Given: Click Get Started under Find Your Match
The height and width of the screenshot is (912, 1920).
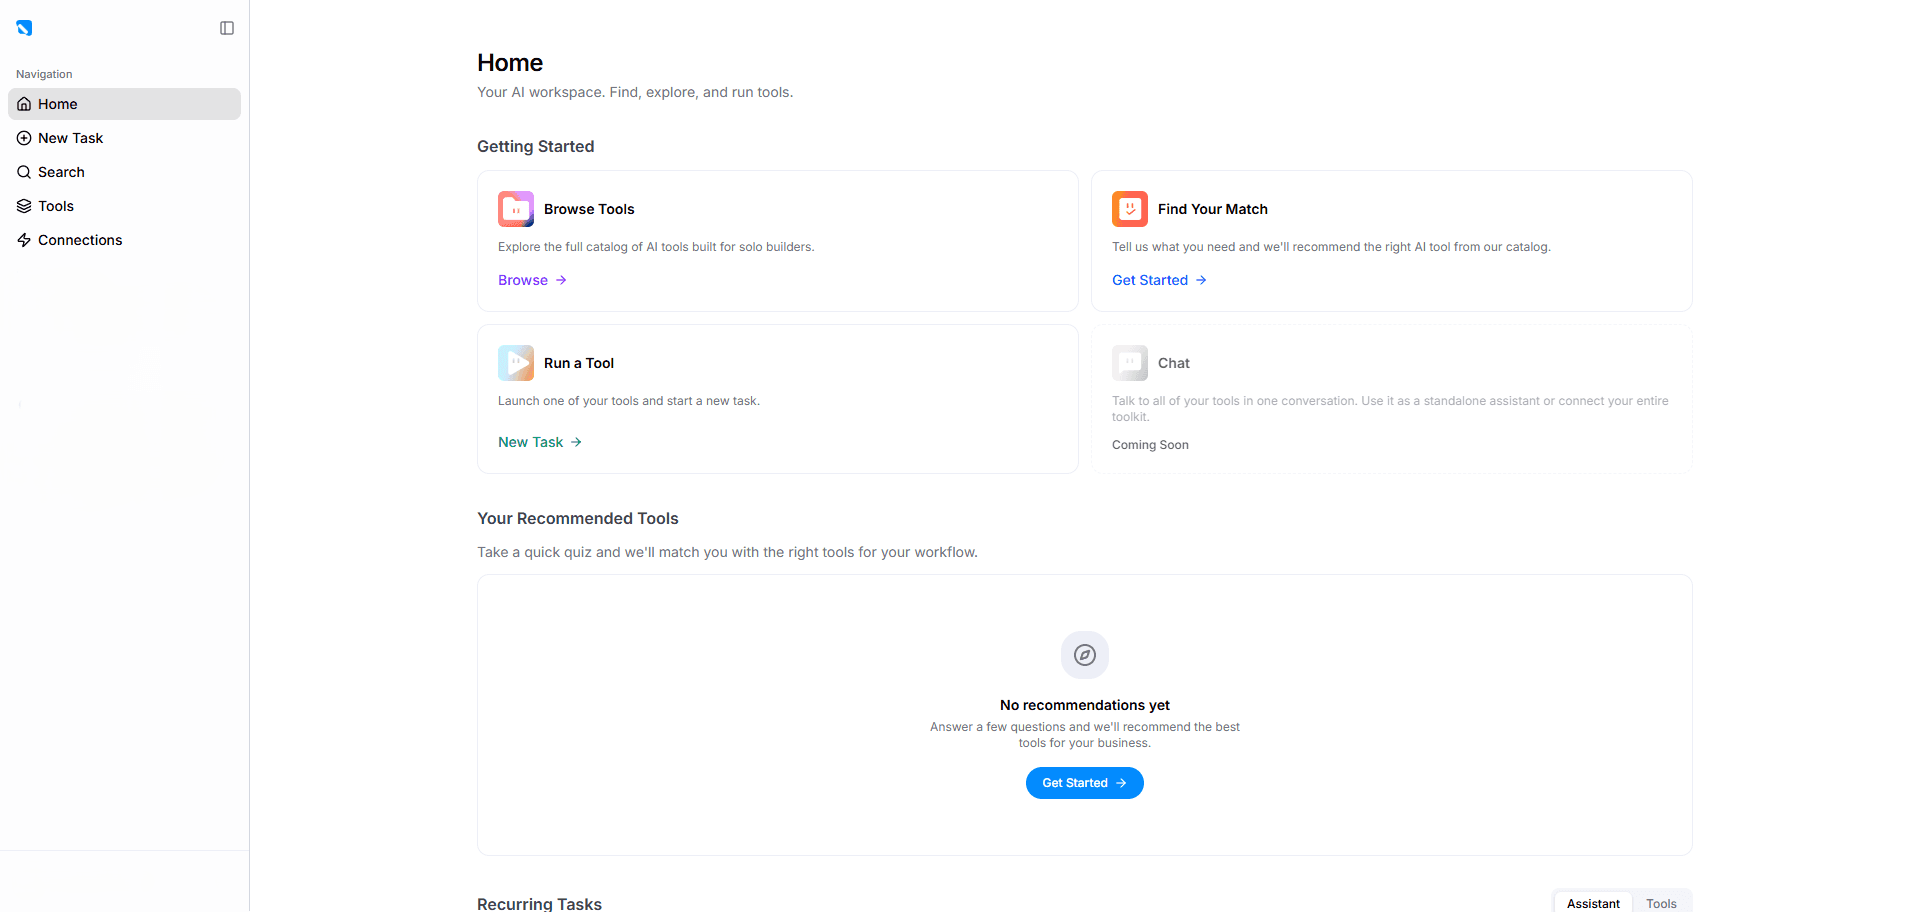Looking at the screenshot, I should (1149, 280).
